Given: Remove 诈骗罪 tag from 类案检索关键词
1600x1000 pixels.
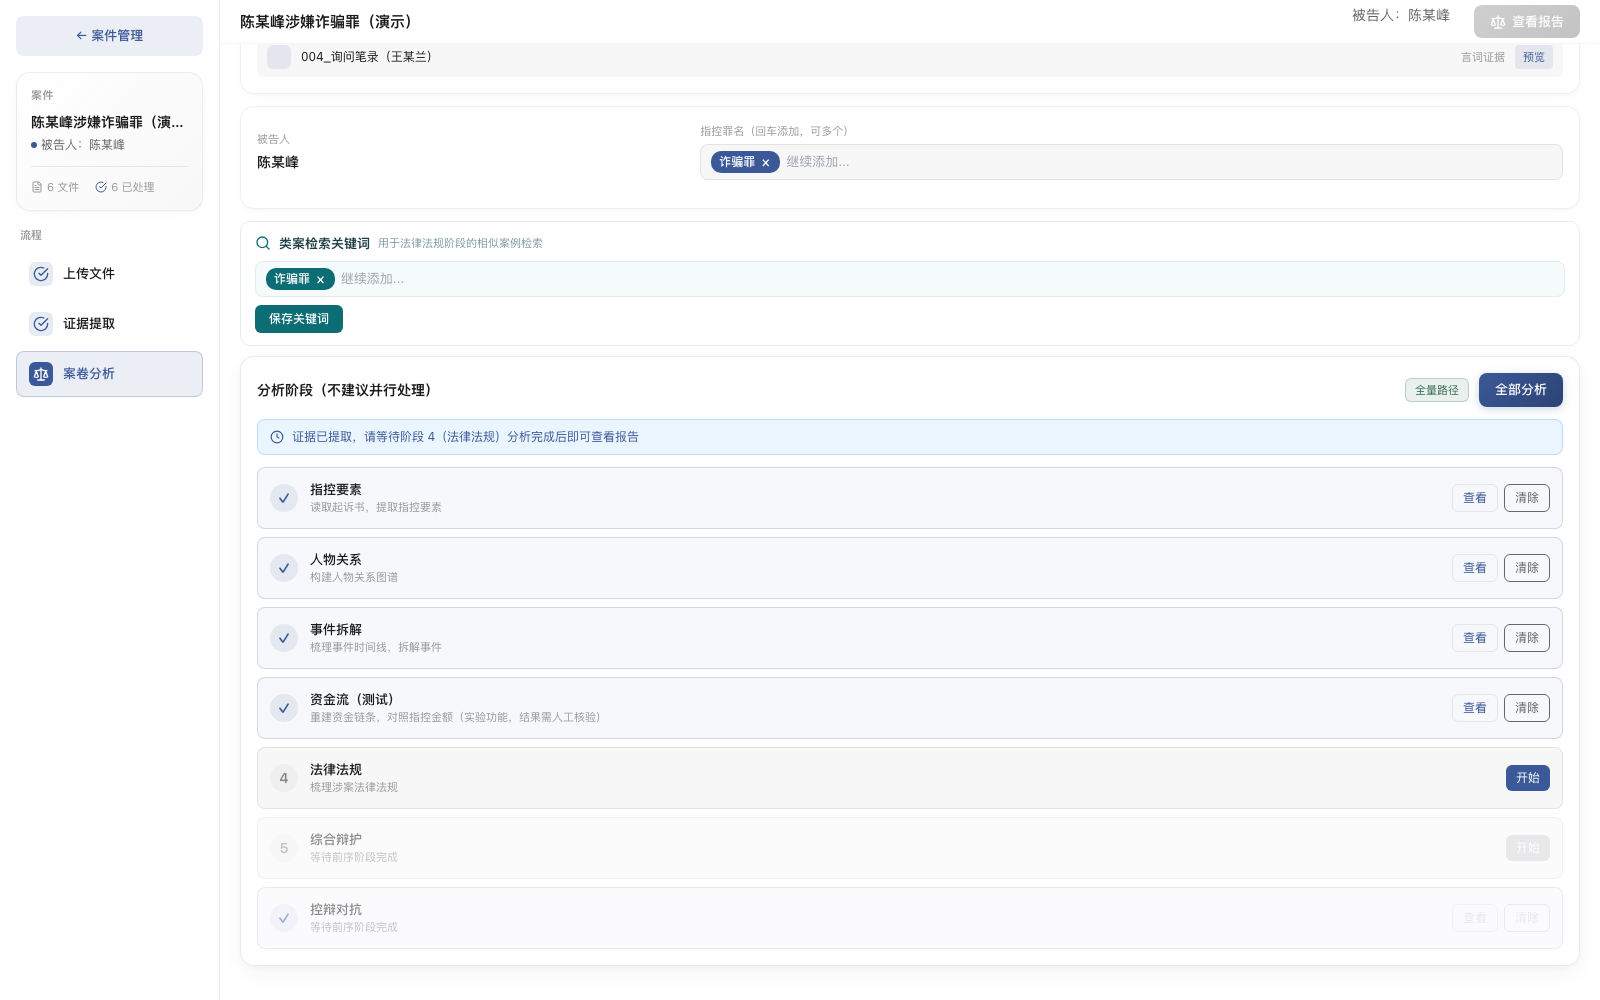Looking at the screenshot, I should 321,280.
